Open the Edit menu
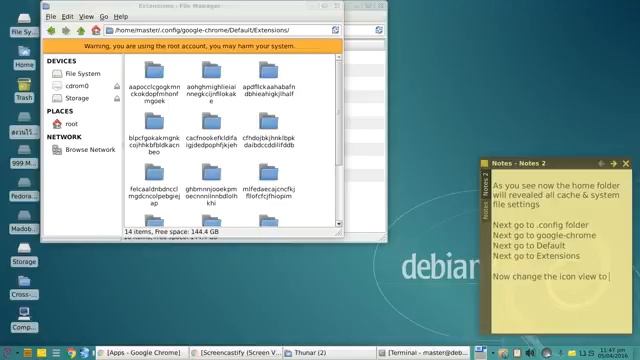Screen dimensions: 640x360 point(67,17)
